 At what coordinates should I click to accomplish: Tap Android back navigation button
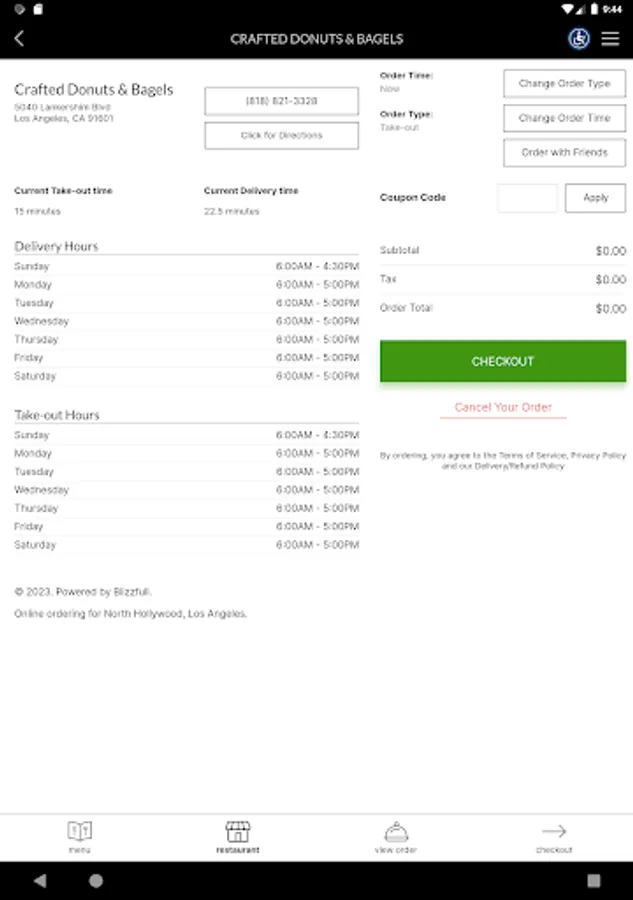tap(40, 880)
